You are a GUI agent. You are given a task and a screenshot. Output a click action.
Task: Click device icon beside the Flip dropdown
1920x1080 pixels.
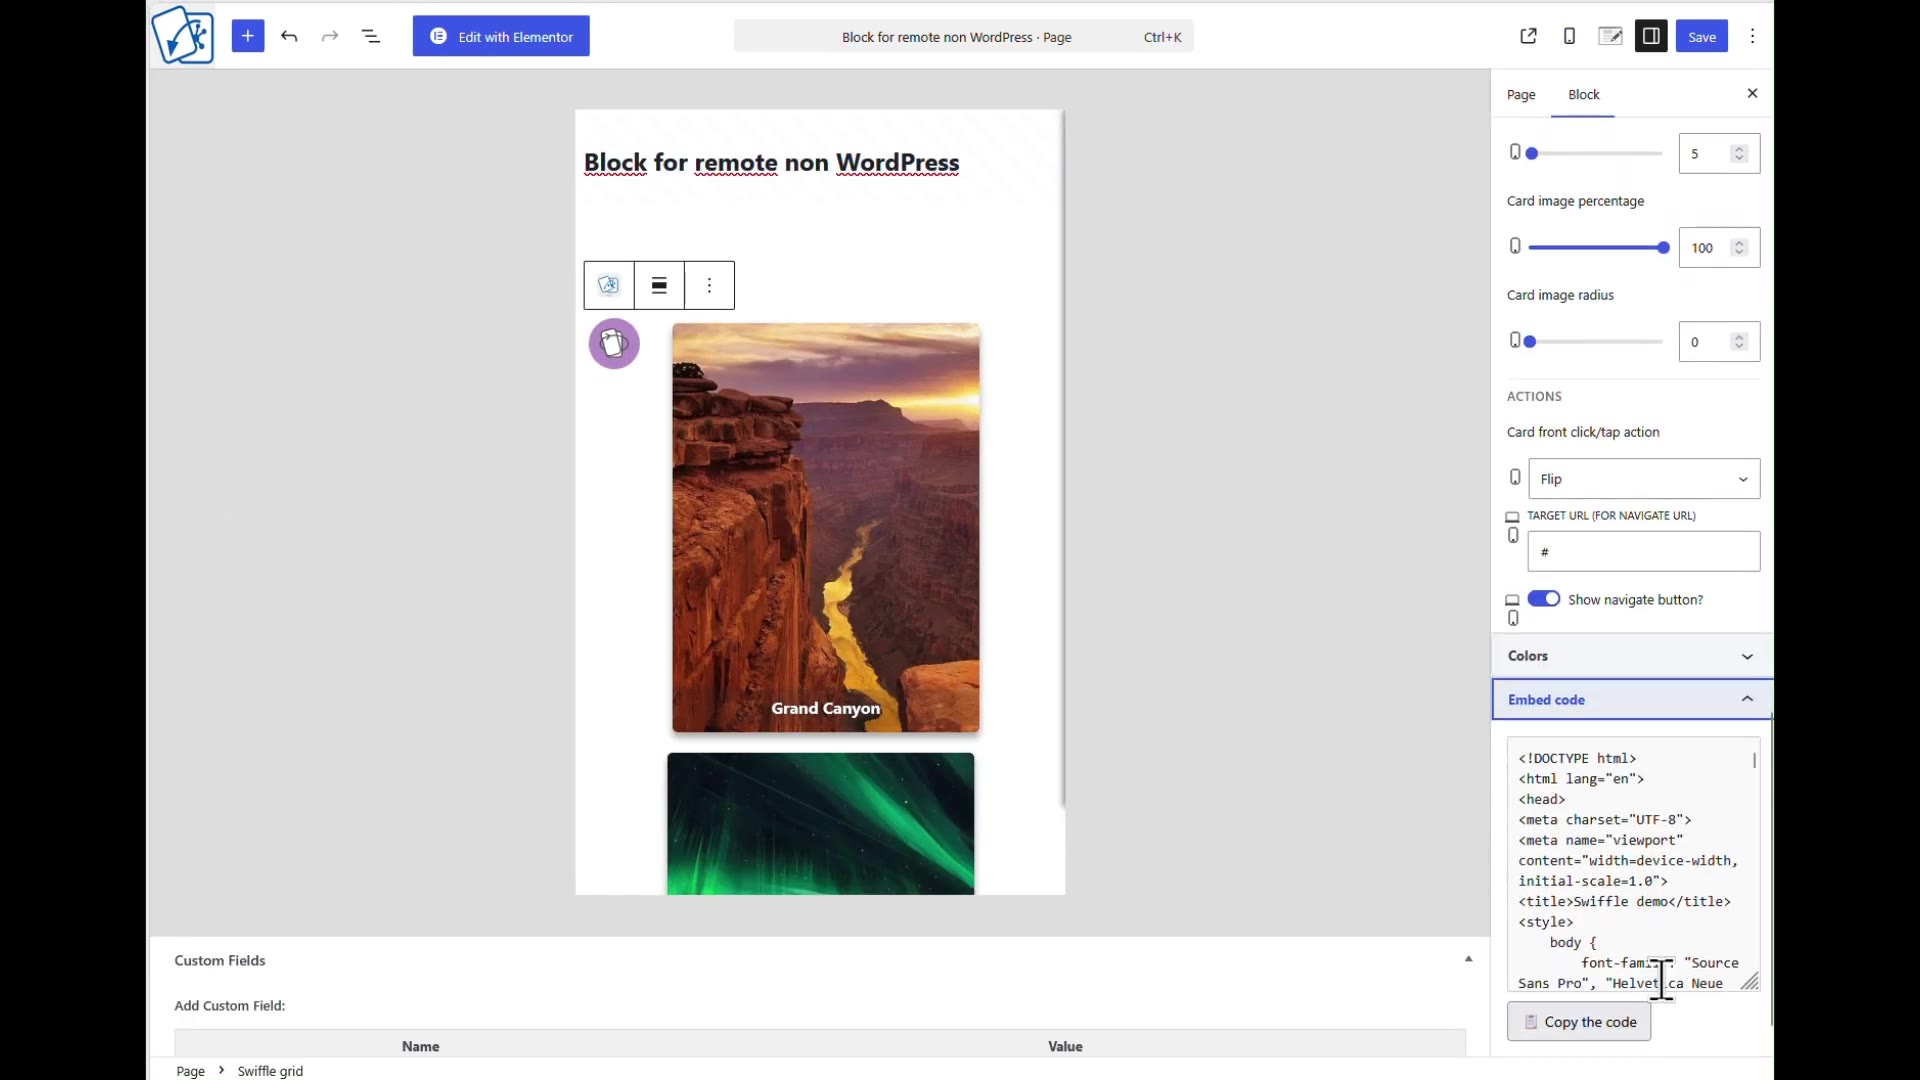(1515, 477)
